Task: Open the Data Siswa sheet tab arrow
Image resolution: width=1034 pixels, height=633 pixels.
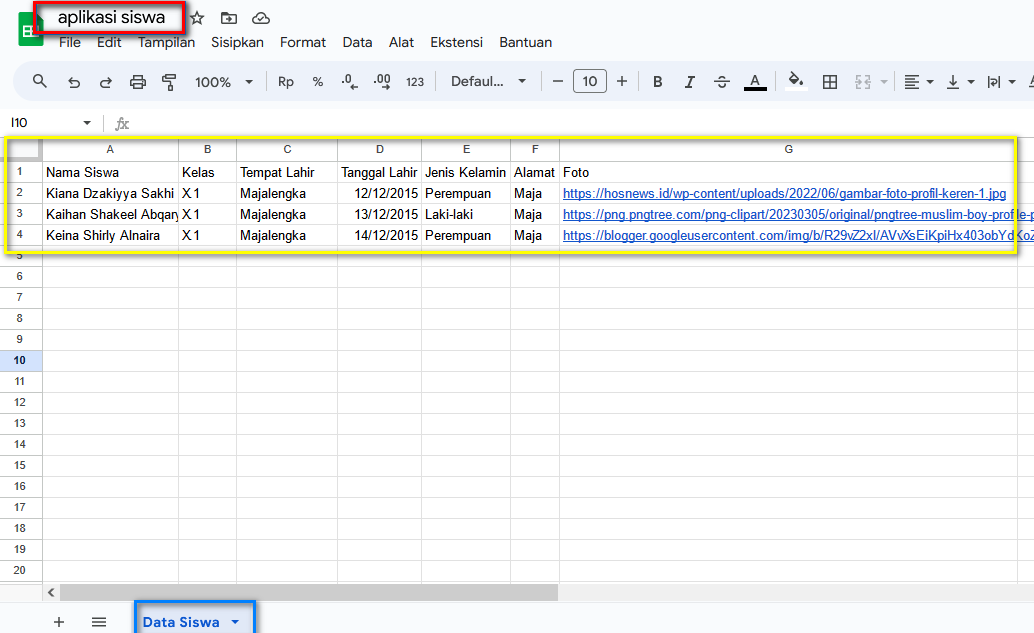Action: tap(235, 622)
